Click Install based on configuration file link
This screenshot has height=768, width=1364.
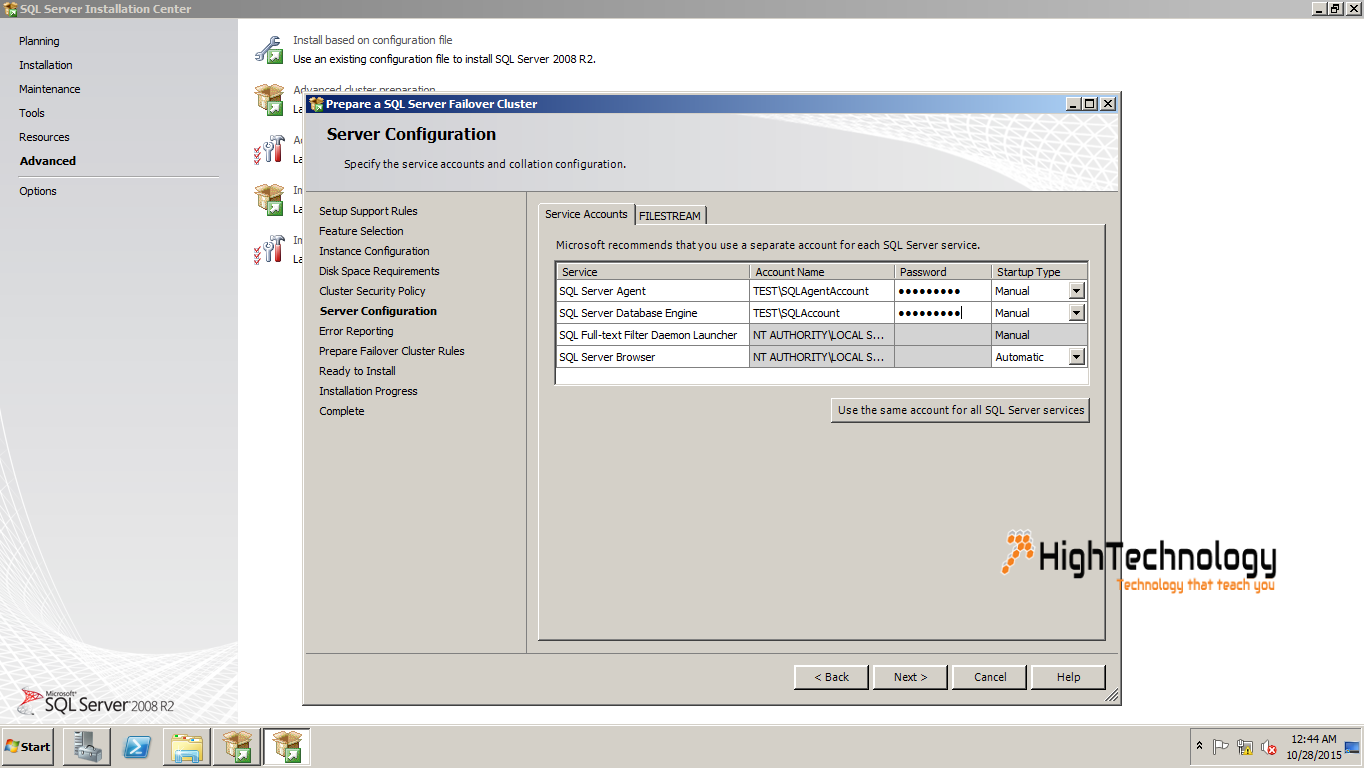[372, 40]
